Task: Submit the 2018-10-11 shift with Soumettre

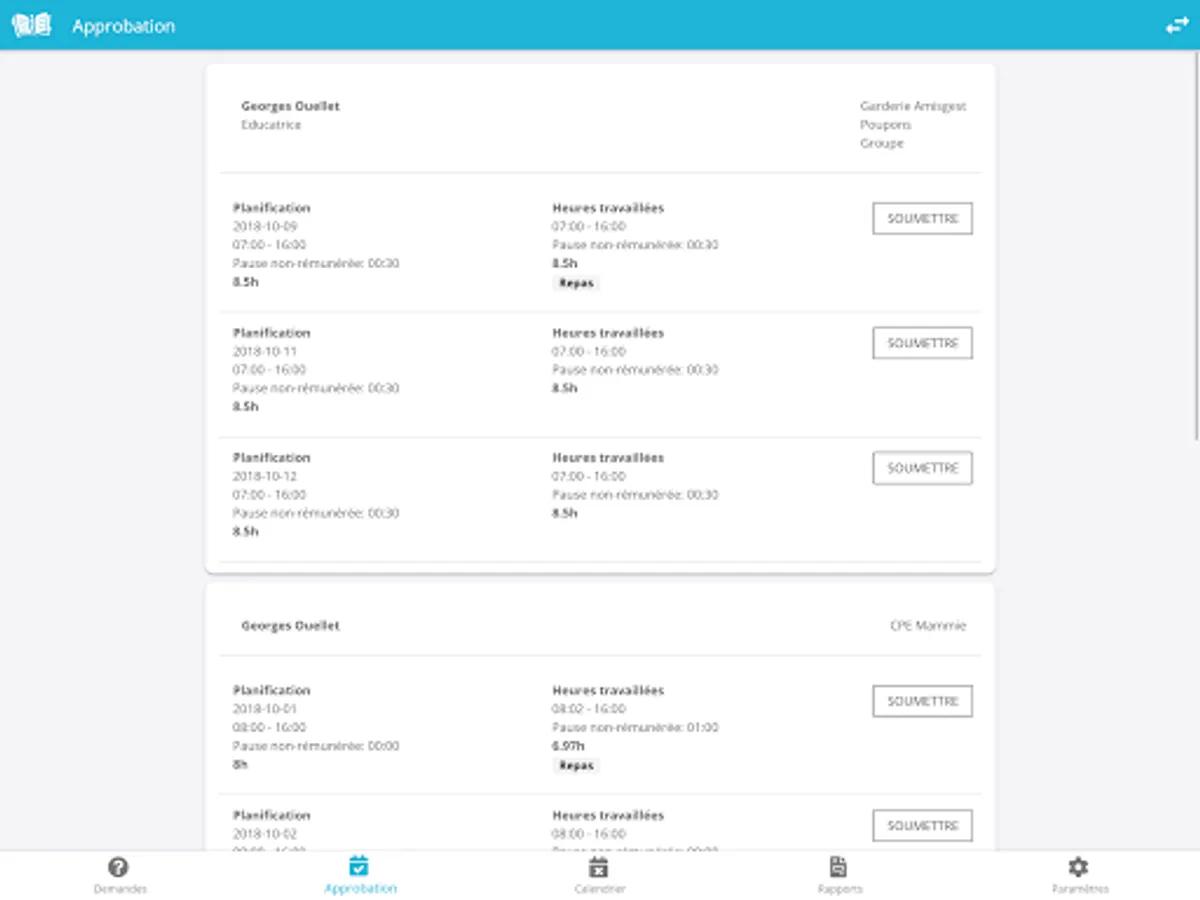Action: (x=922, y=343)
